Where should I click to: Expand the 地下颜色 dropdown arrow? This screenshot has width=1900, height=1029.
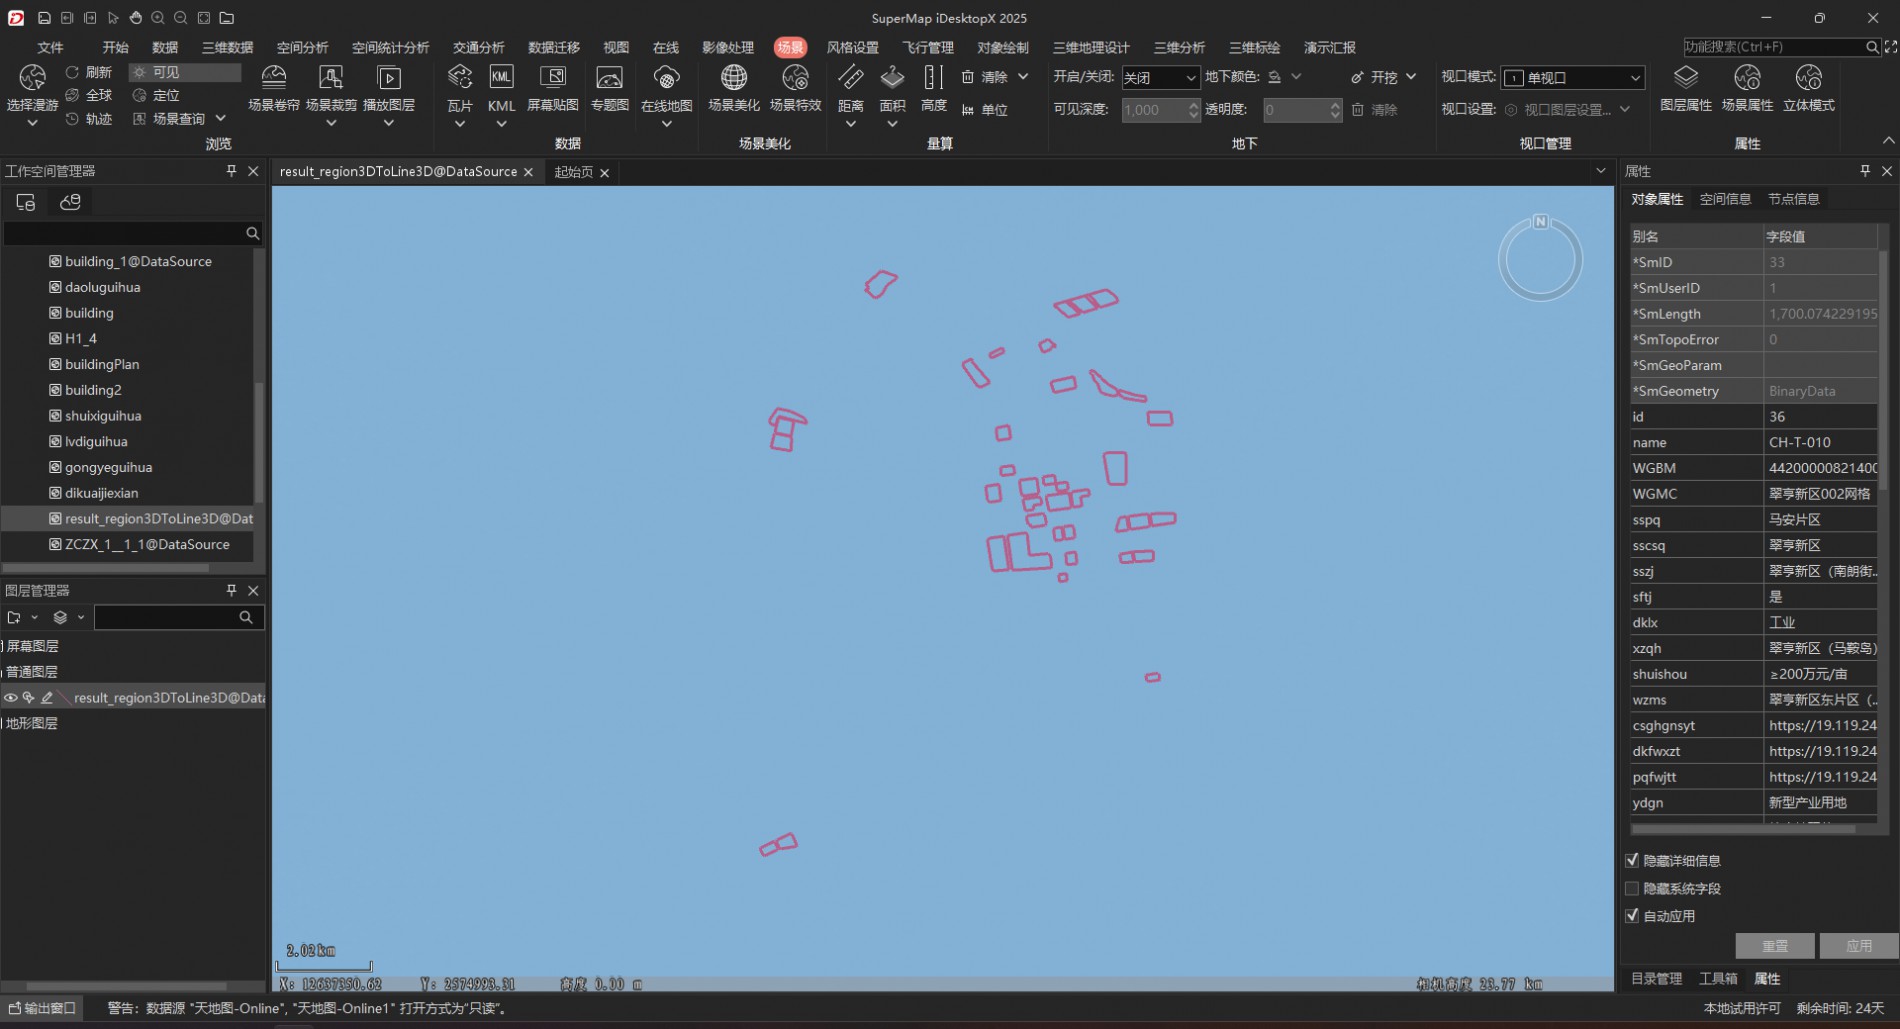[1296, 77]
